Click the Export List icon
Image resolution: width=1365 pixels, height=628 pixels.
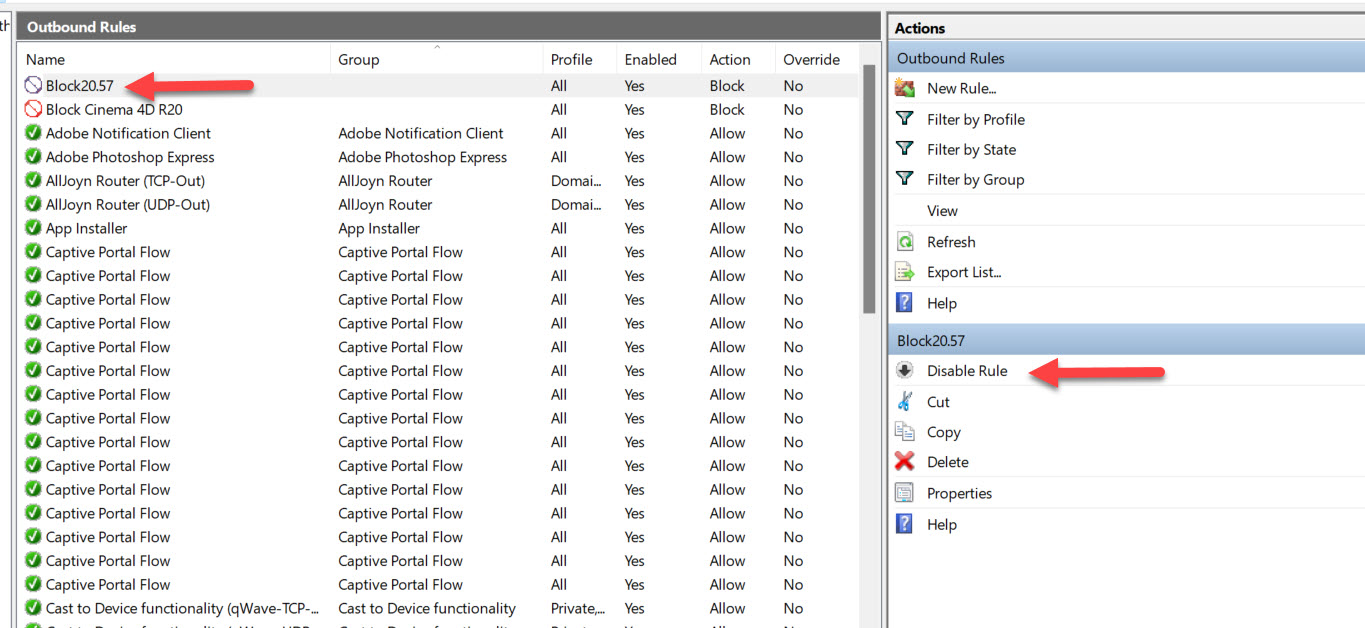pyautogui.click(x=905, y=272)
